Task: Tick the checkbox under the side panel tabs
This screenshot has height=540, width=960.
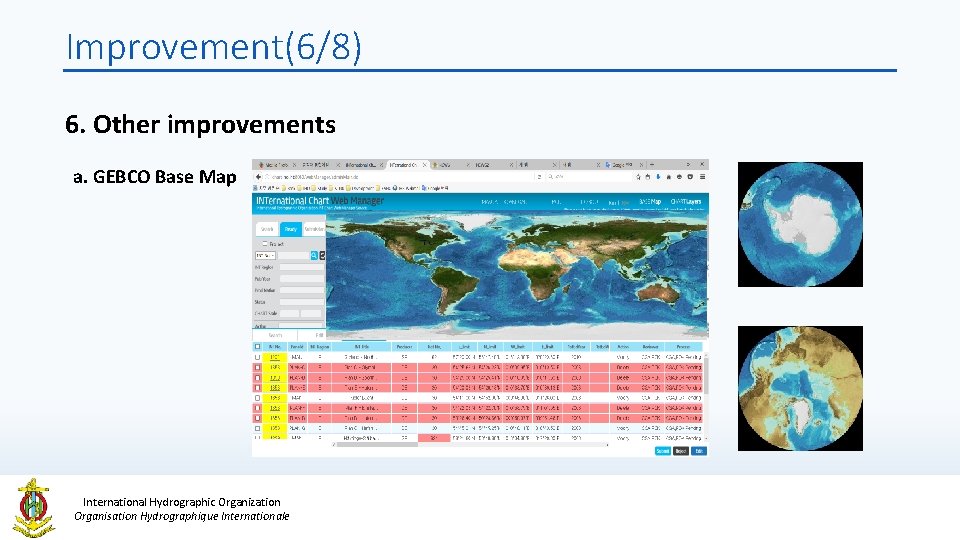Action: point(265,244)
